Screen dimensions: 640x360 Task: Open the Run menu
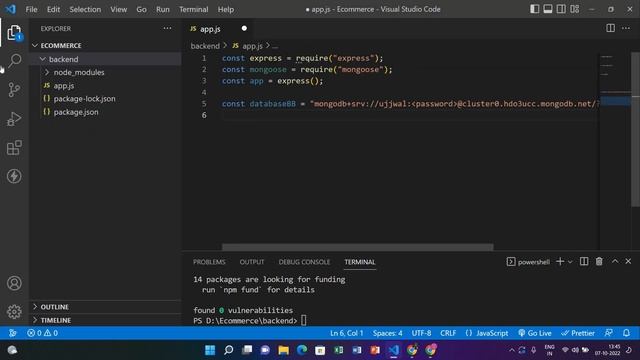tap(162, 9)
